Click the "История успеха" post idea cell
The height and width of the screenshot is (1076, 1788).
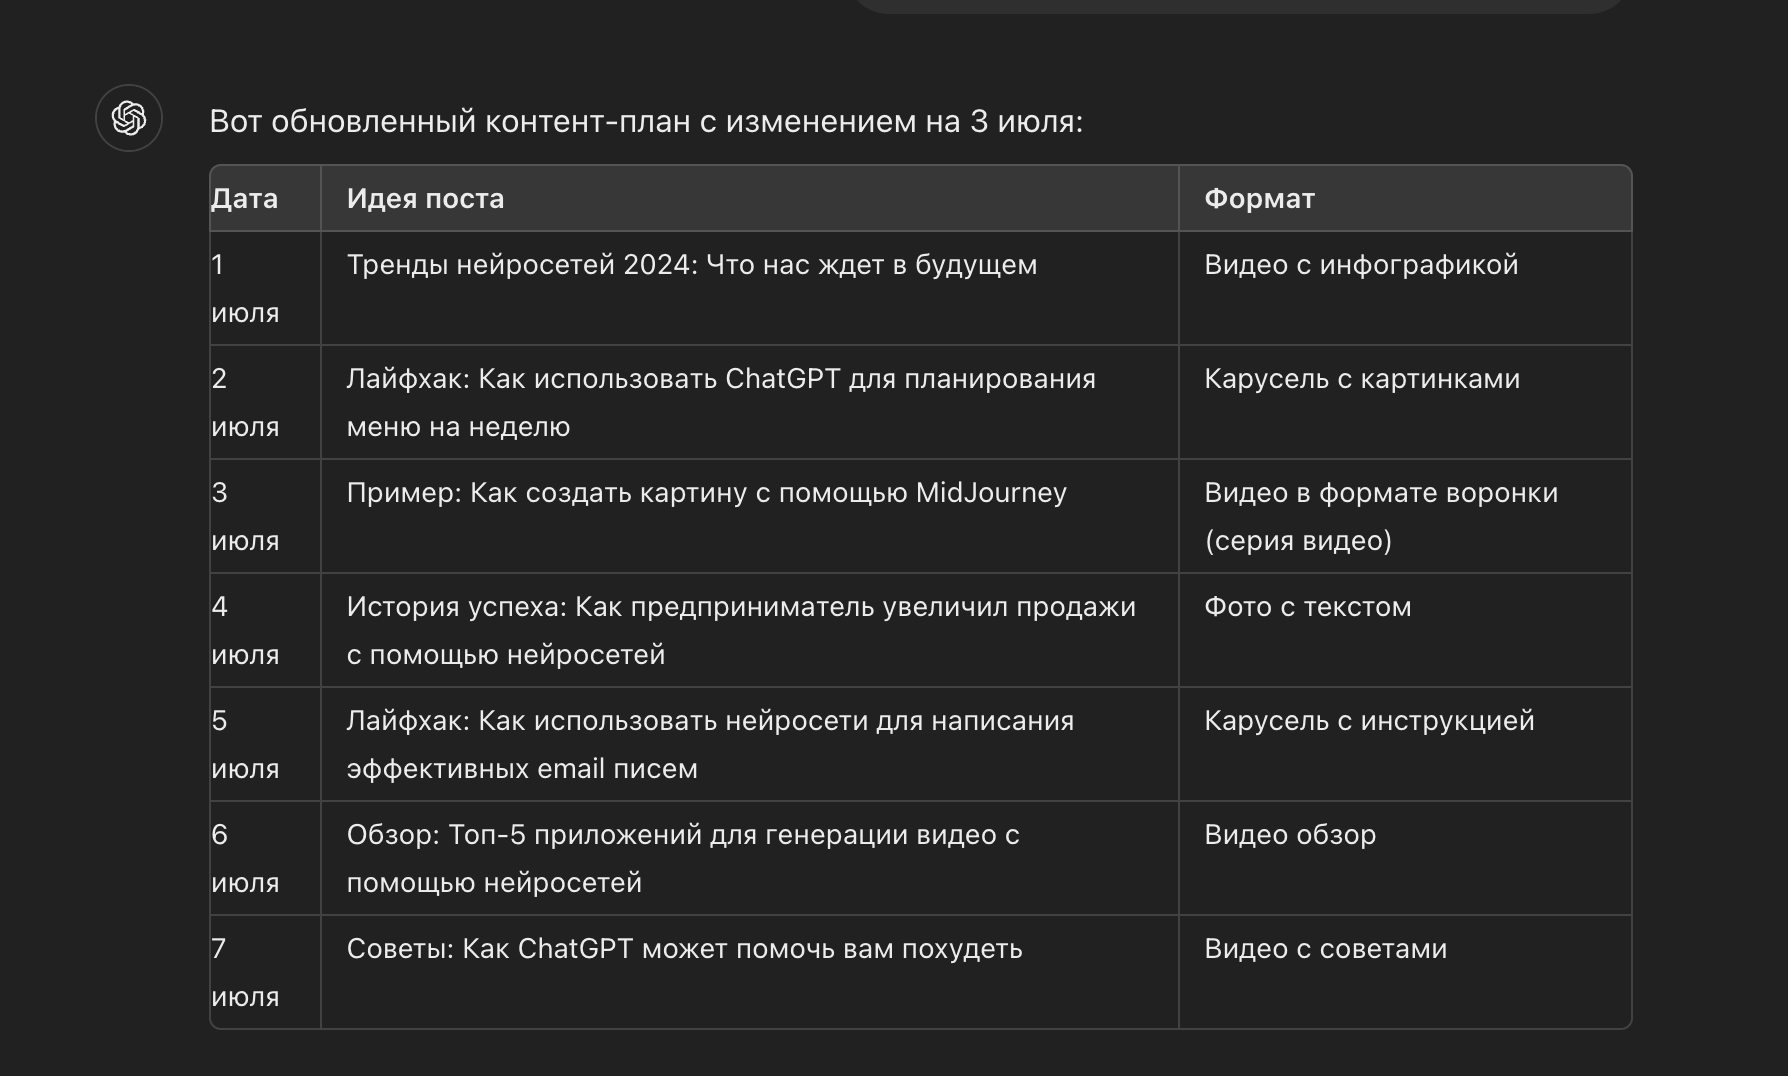(750, 631)
